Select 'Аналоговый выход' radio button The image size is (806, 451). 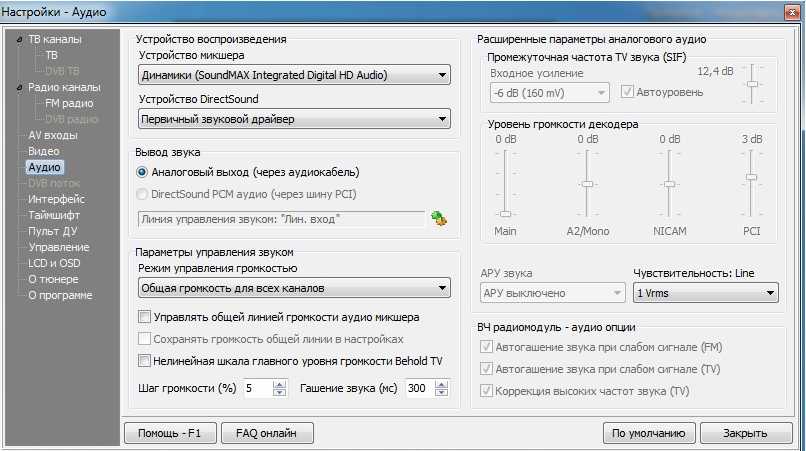pos(143,172)
